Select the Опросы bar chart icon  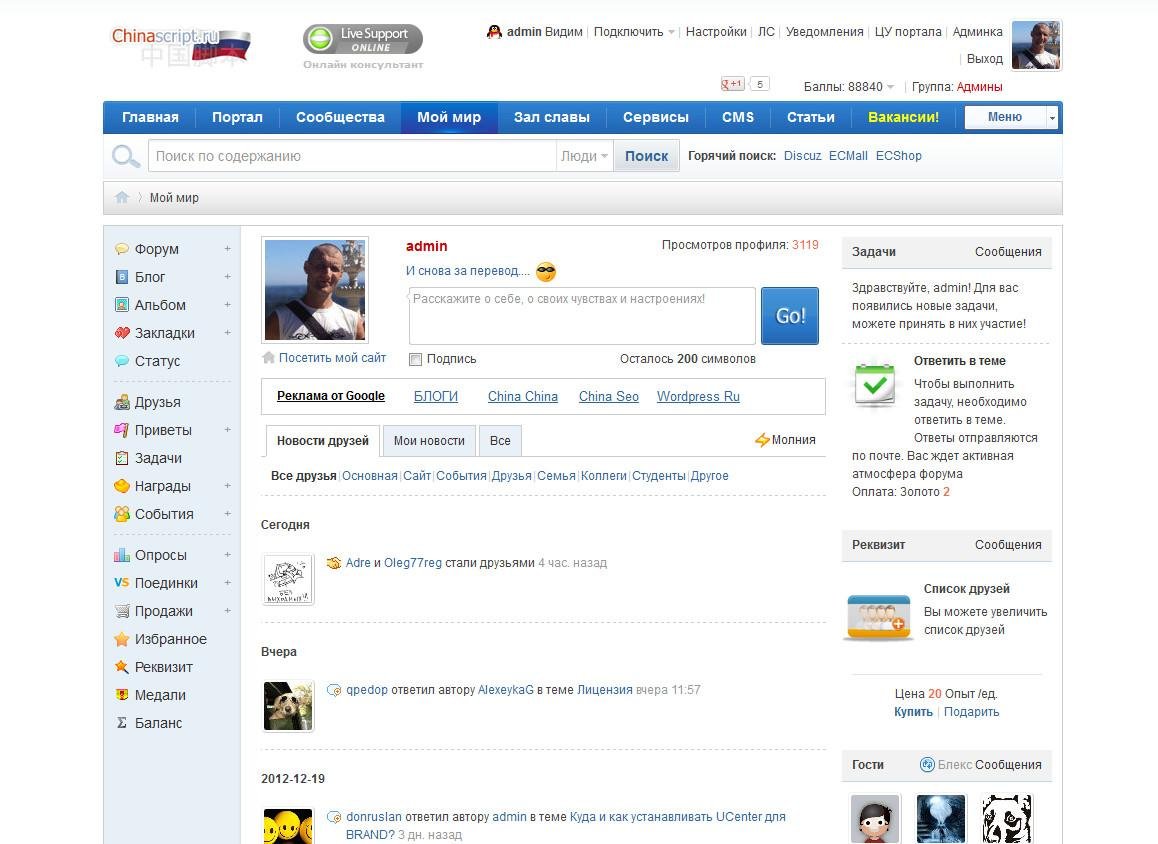pos(121,555)
